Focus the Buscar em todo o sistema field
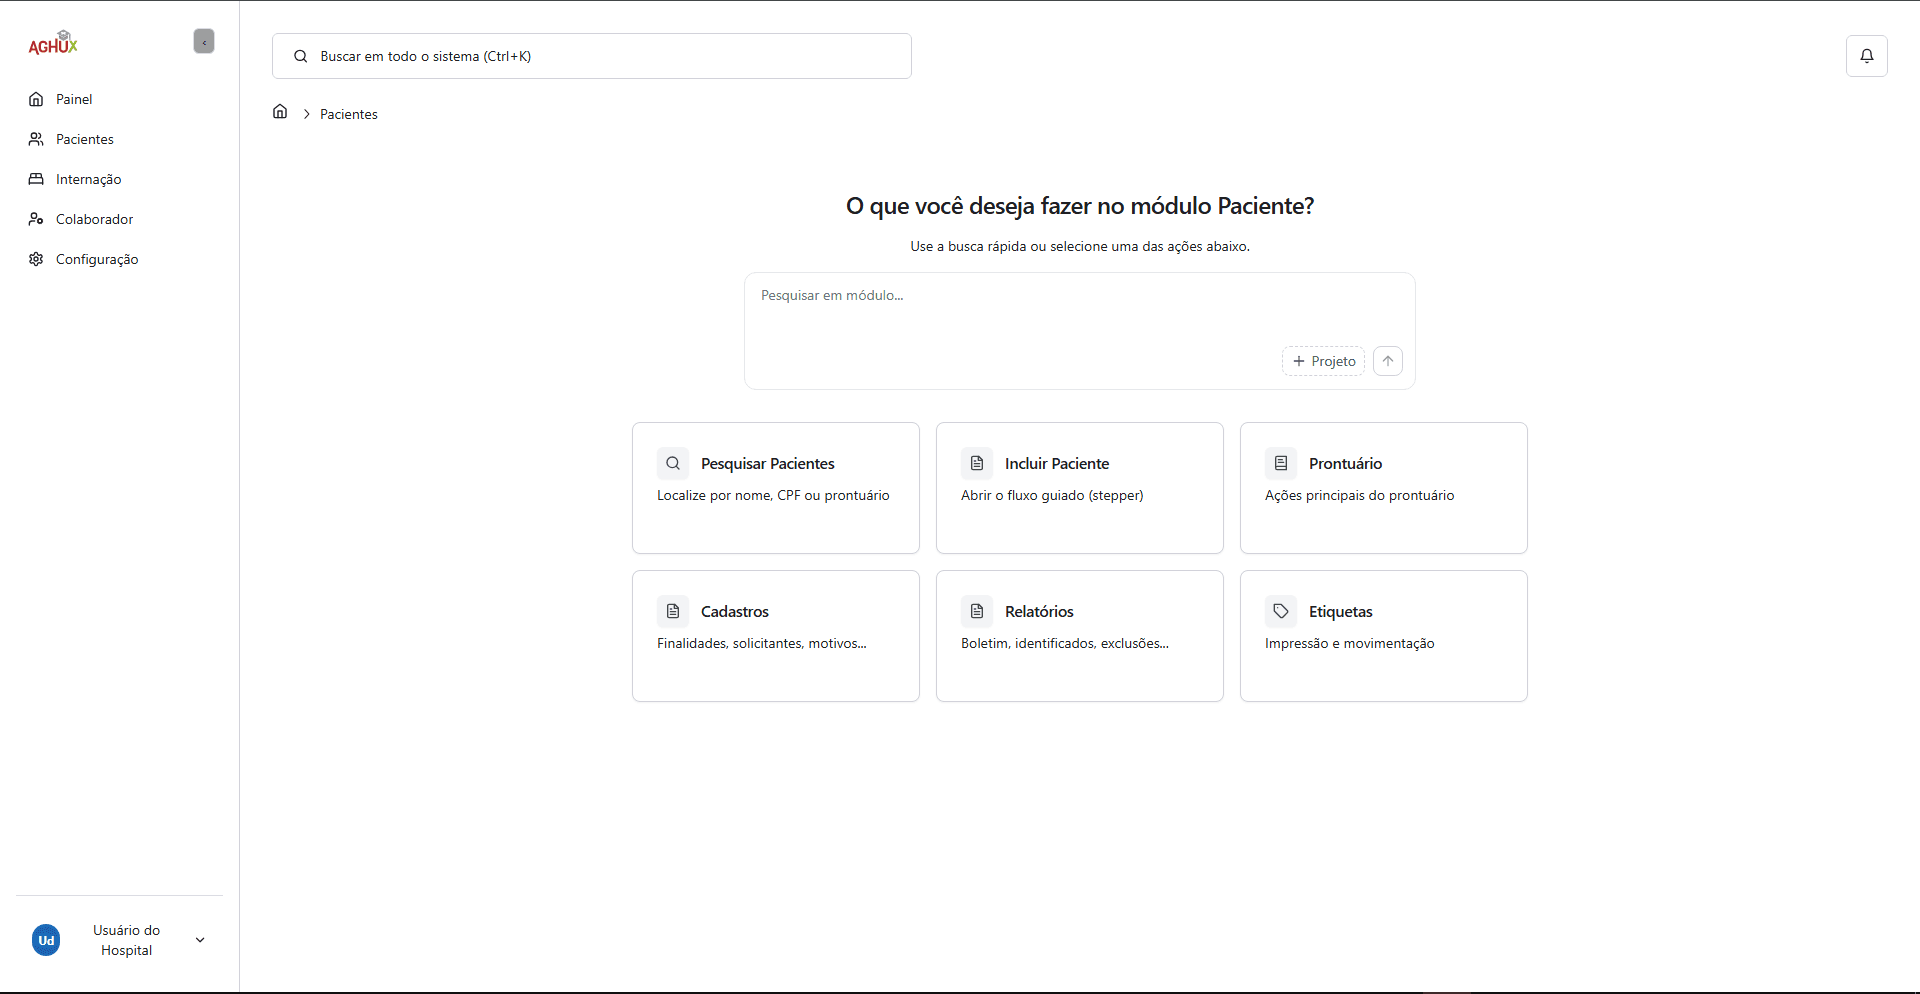 click(600, 56)
